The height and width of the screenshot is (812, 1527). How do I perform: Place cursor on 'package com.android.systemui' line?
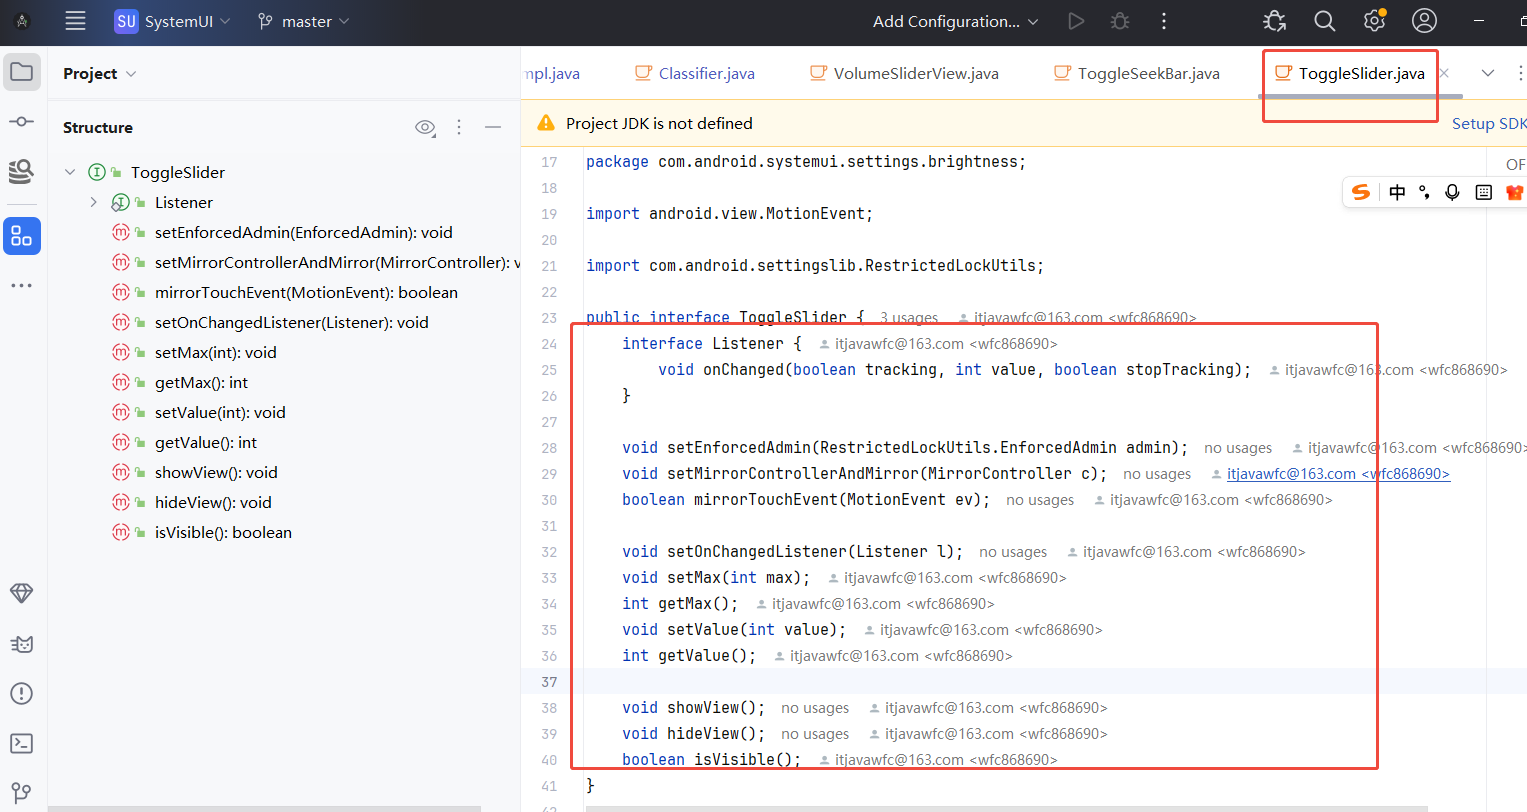pos(806,162)
